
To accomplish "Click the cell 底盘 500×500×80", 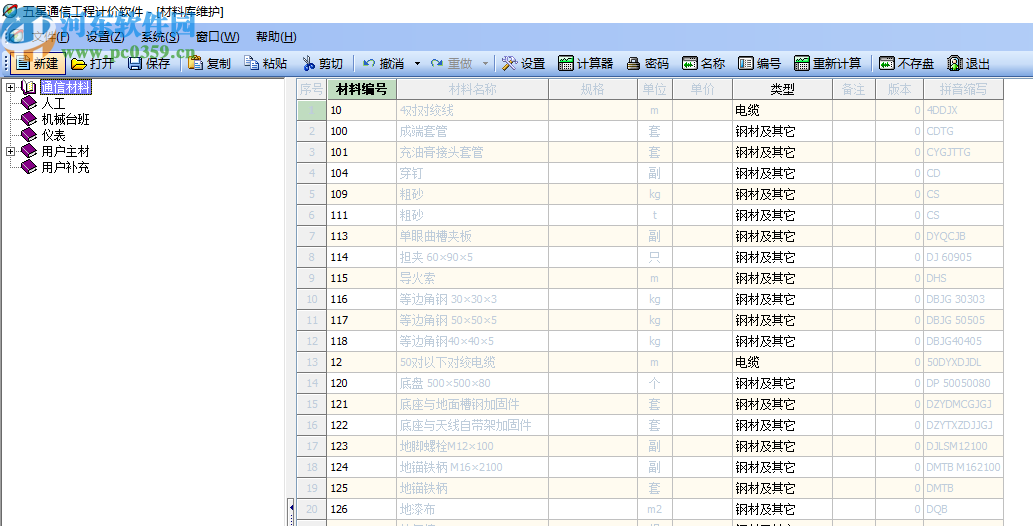I will tap(472, 383).
